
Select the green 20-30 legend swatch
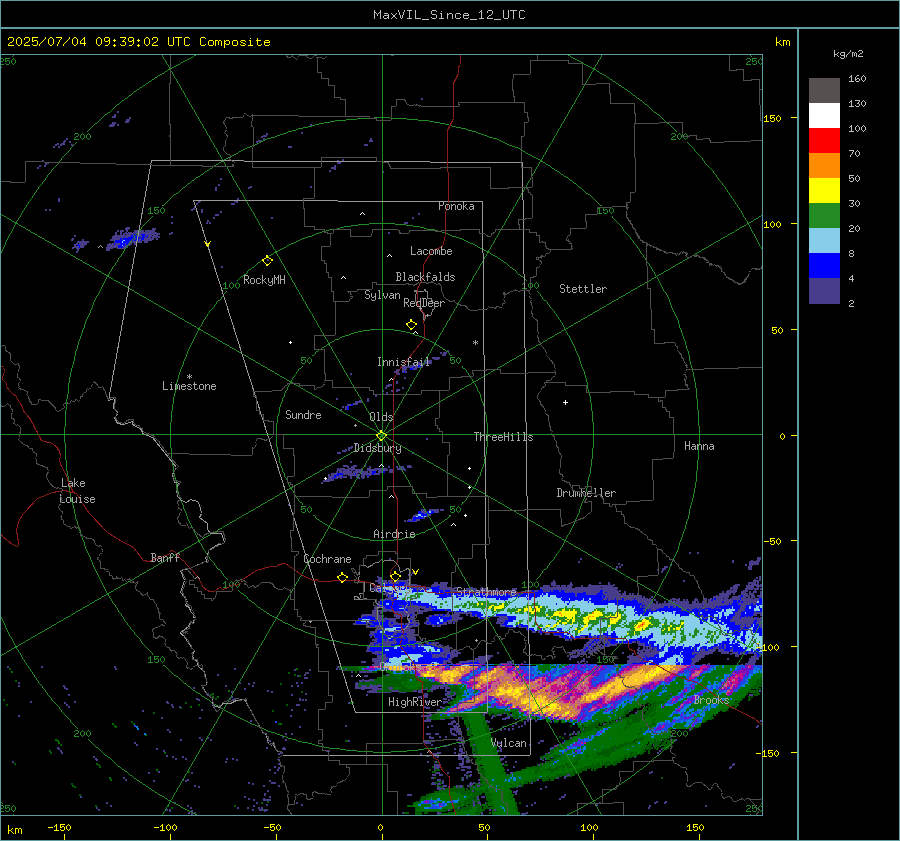(x=824, y=215)
